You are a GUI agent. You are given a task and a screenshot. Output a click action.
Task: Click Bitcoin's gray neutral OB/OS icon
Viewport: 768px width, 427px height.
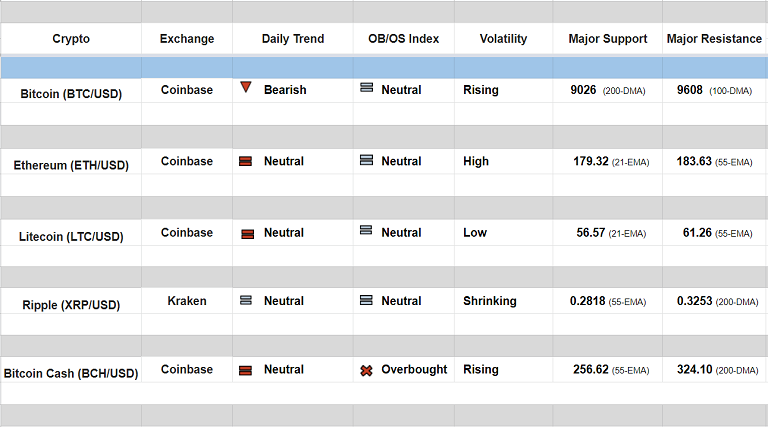(366, 88)
